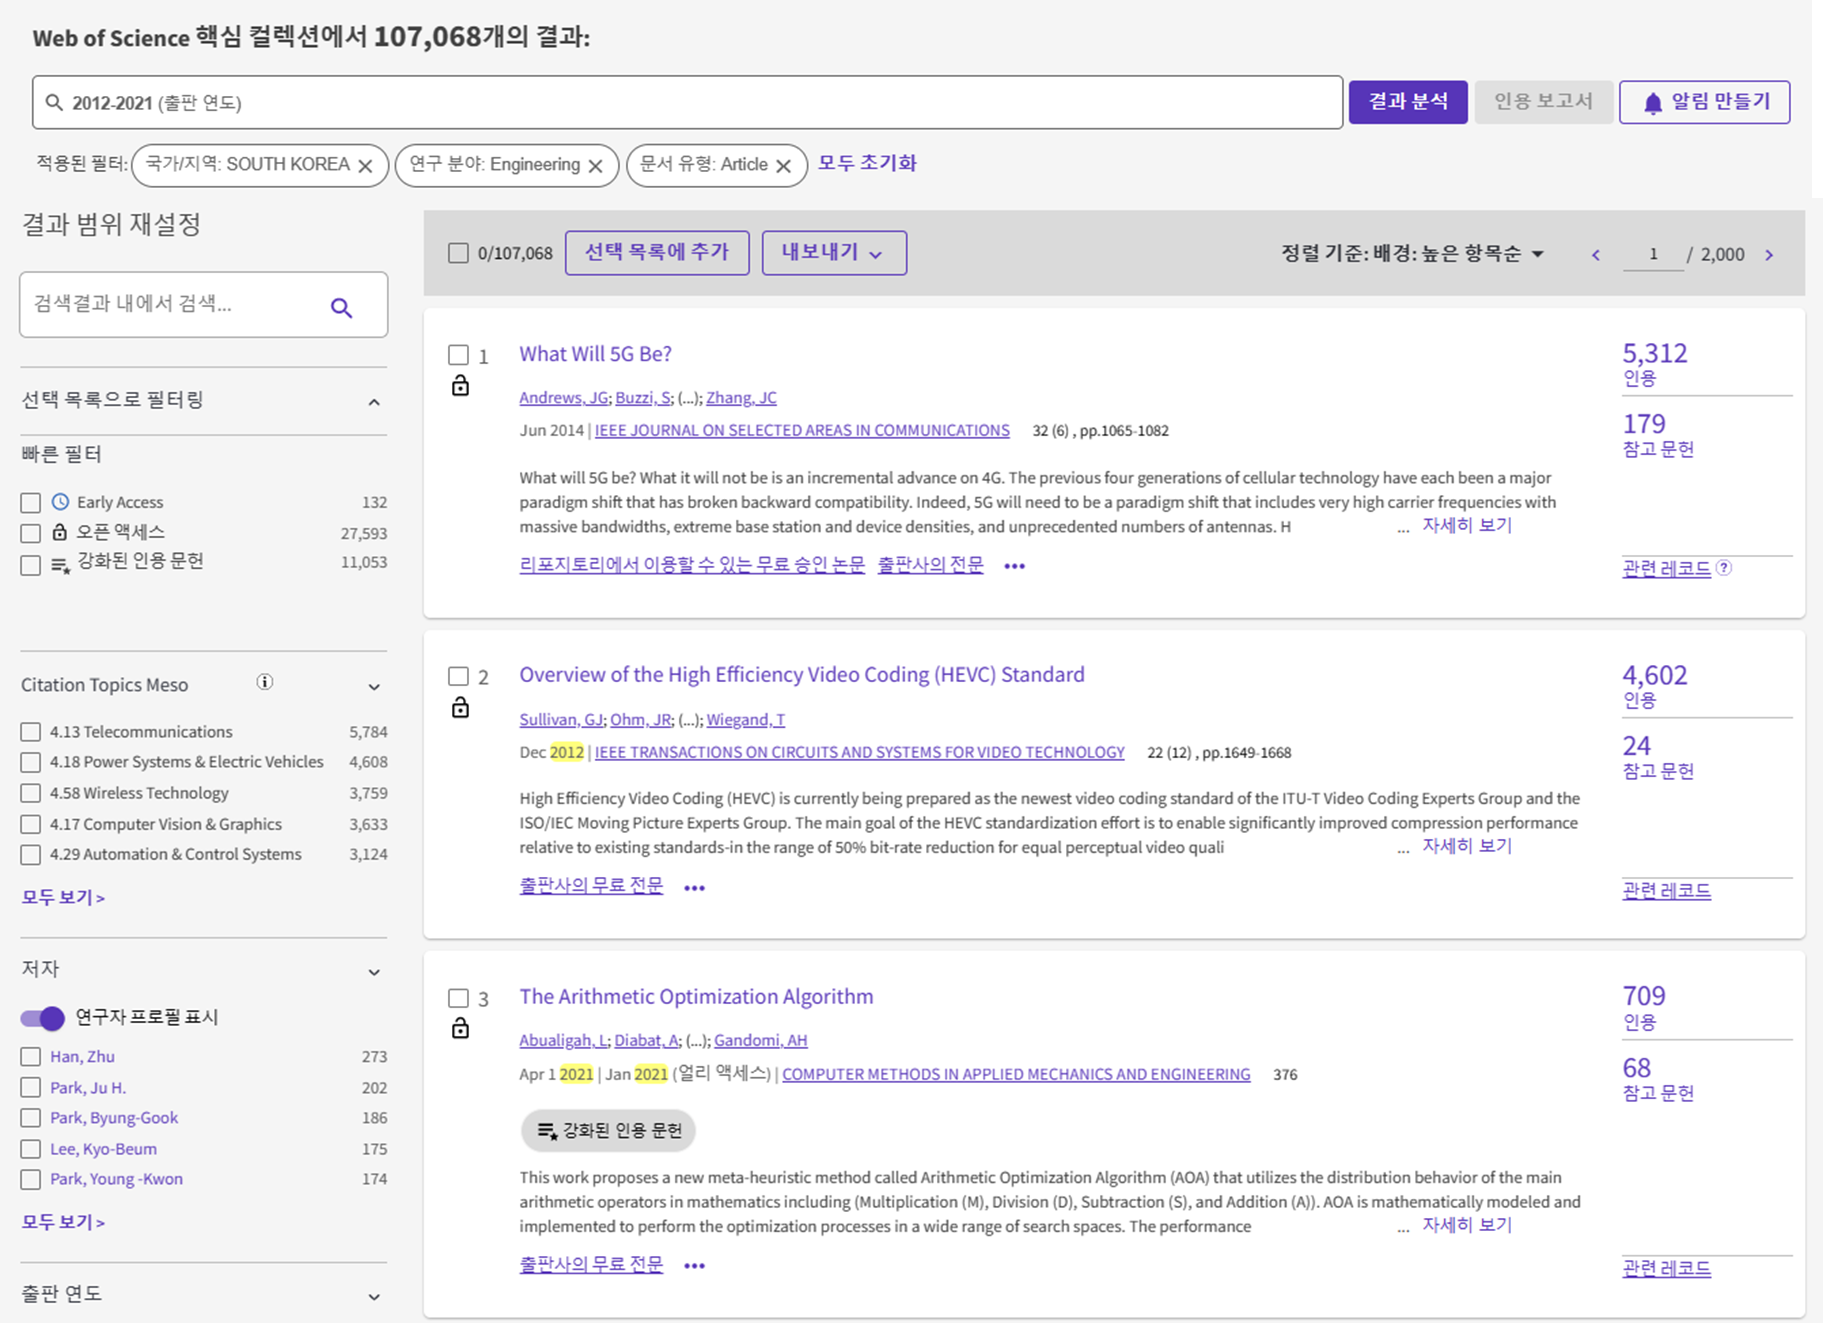The width and height of the screenshot is (1823, 1323).
Task: Remove the SOUTH KOREA country filter
Action: 366,166
